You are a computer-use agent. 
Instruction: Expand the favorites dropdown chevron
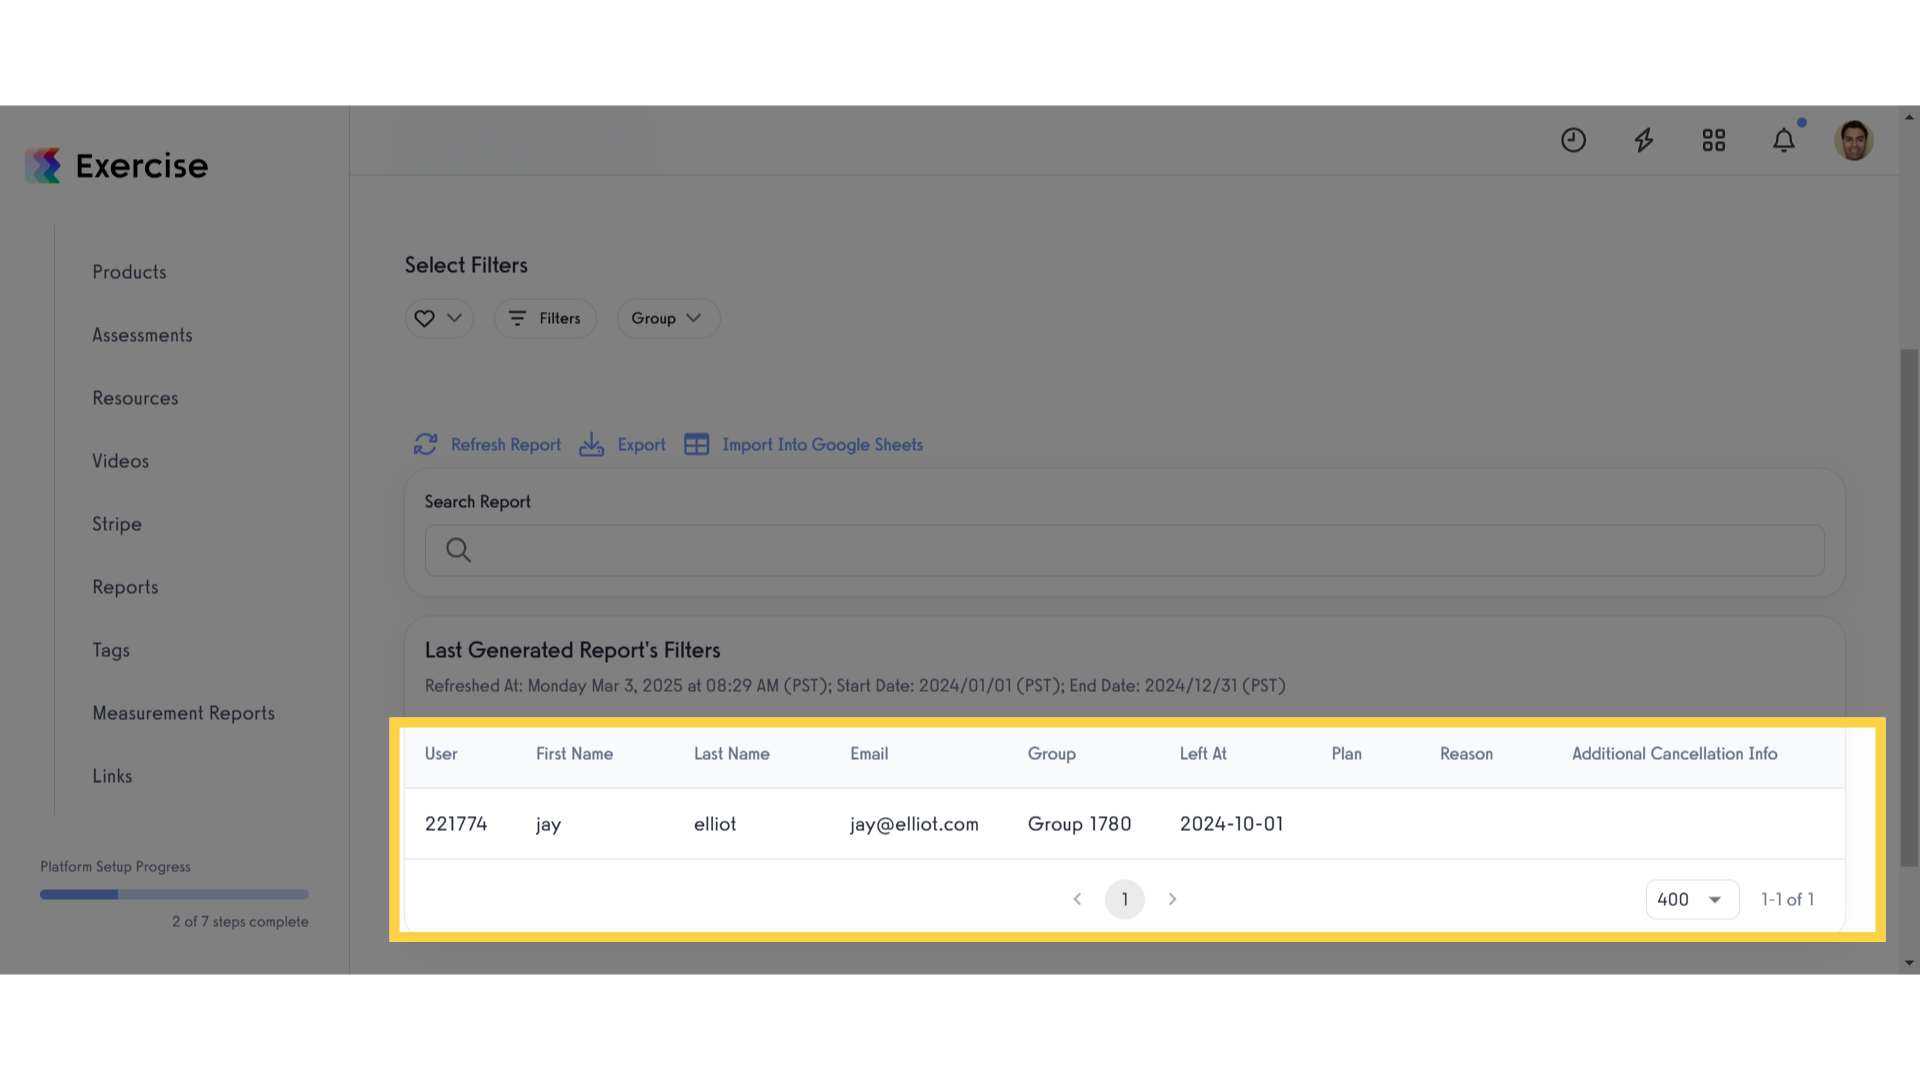454,318
